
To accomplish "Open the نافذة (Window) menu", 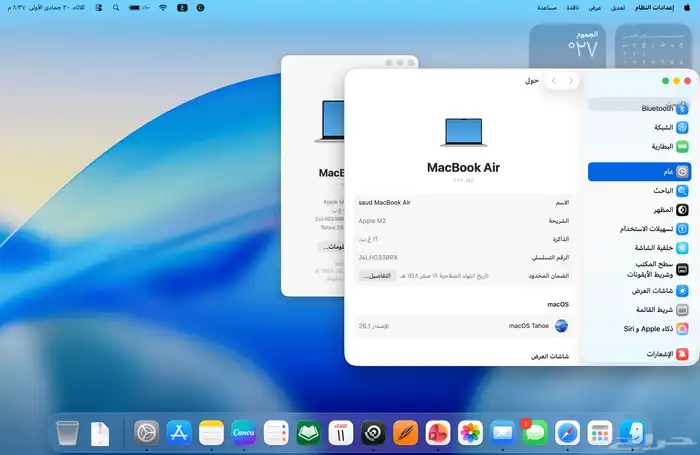I will click(x=573, y=8).
